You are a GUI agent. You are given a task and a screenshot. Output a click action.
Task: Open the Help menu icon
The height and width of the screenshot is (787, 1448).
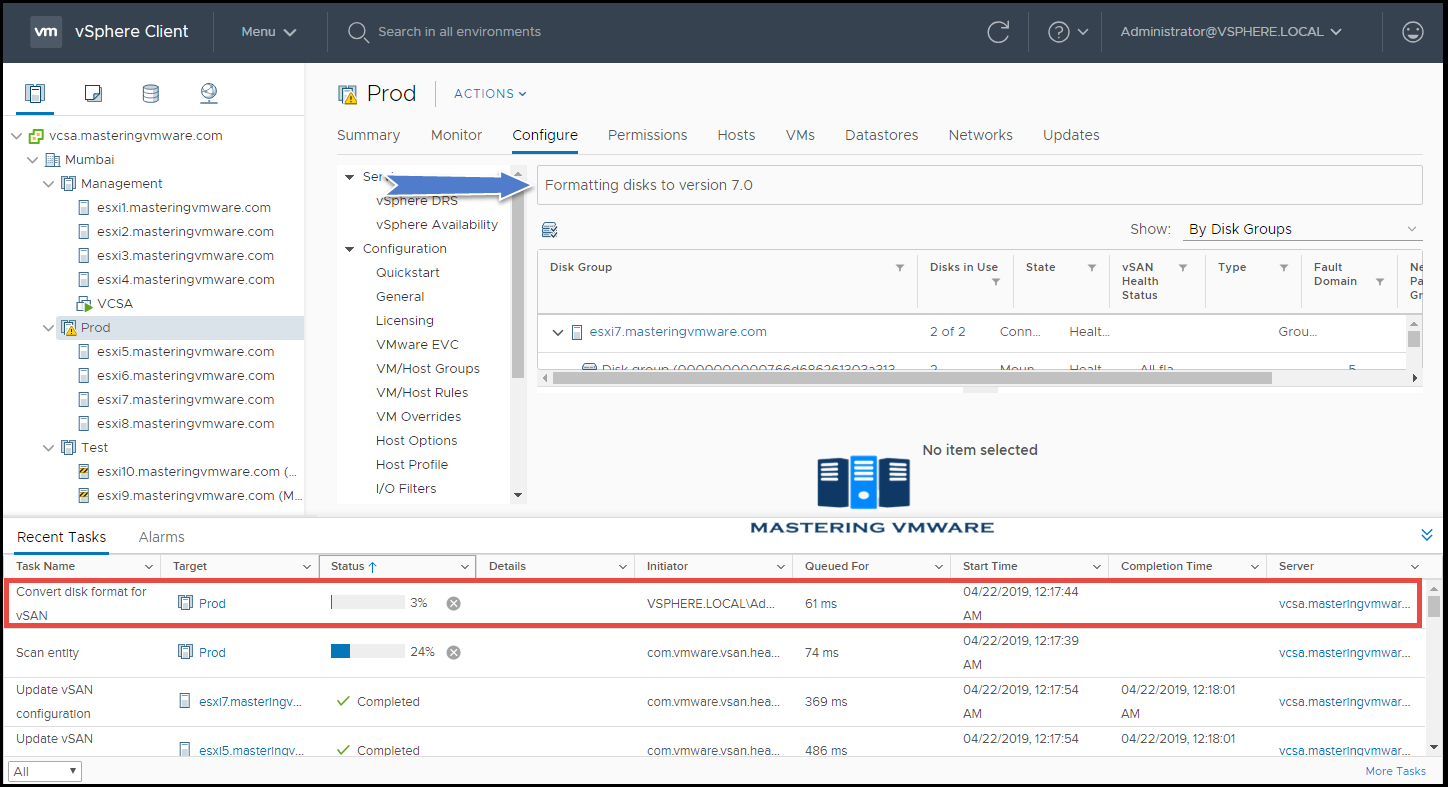pyautogui.click(x=1068, y=32)
